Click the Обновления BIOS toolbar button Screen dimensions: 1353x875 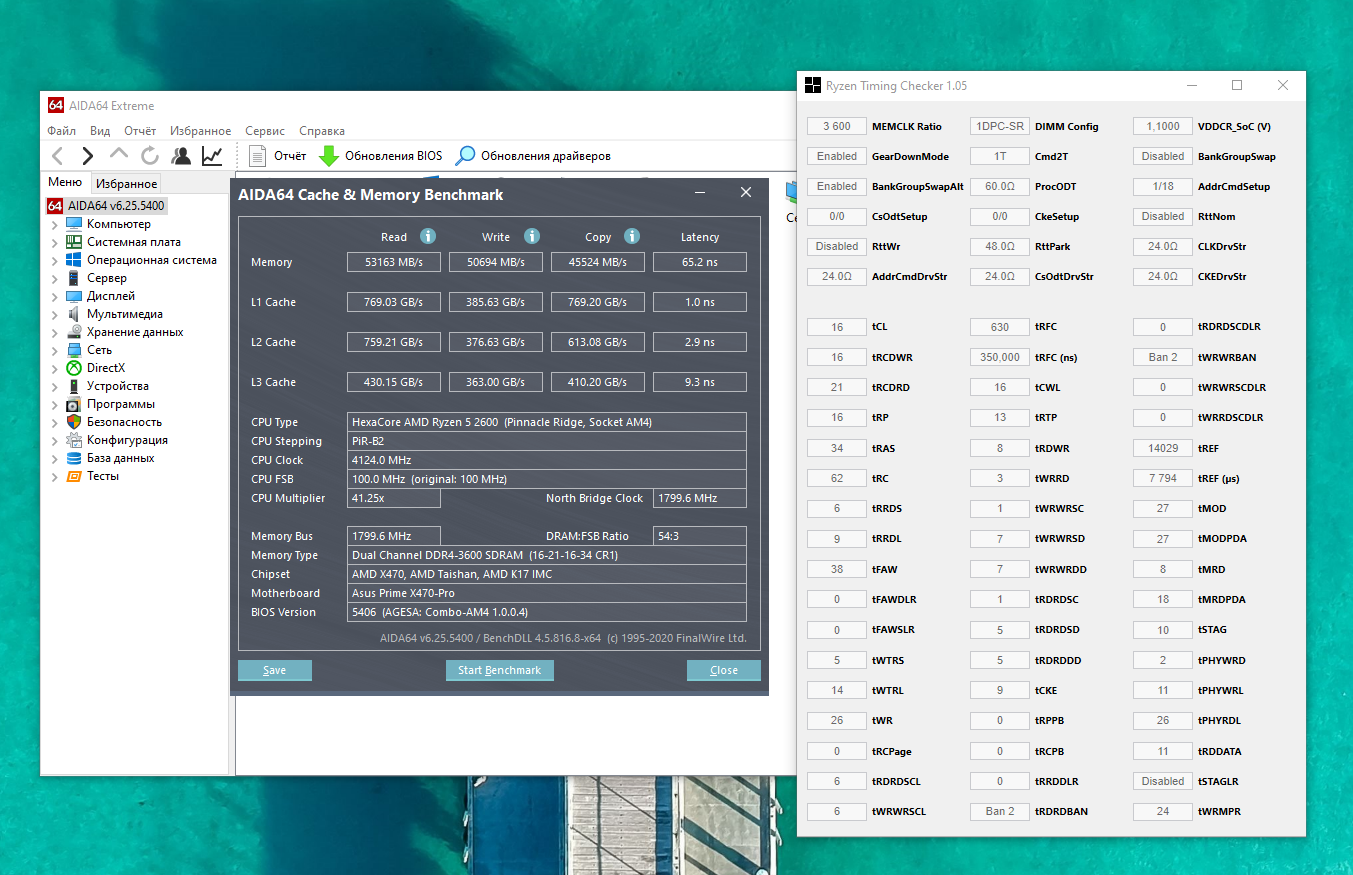tap(380, 156)
